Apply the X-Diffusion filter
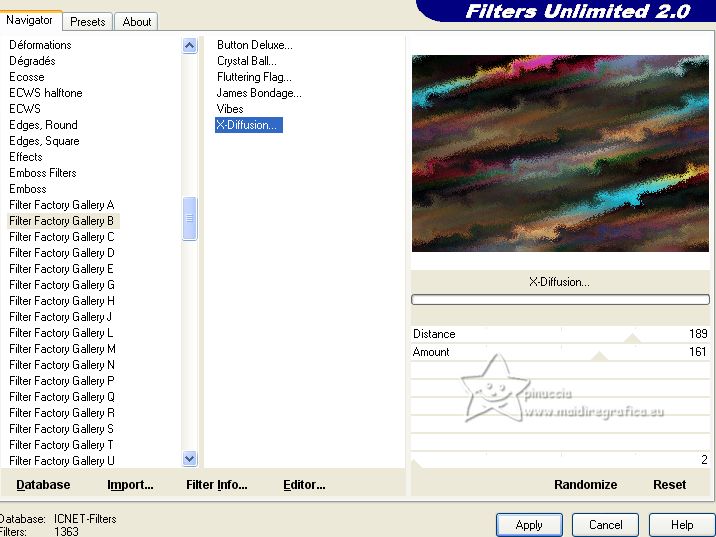 pos(529,525)
